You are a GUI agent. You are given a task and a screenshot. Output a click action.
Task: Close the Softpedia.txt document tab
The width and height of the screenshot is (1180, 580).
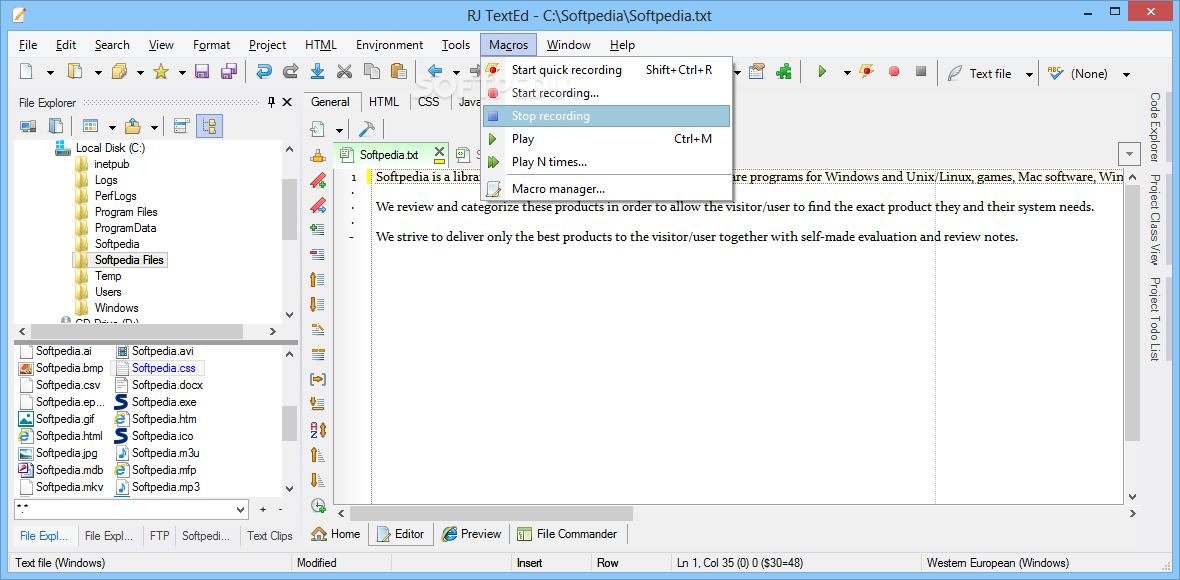pyautogui.click(x=439, y=152)
